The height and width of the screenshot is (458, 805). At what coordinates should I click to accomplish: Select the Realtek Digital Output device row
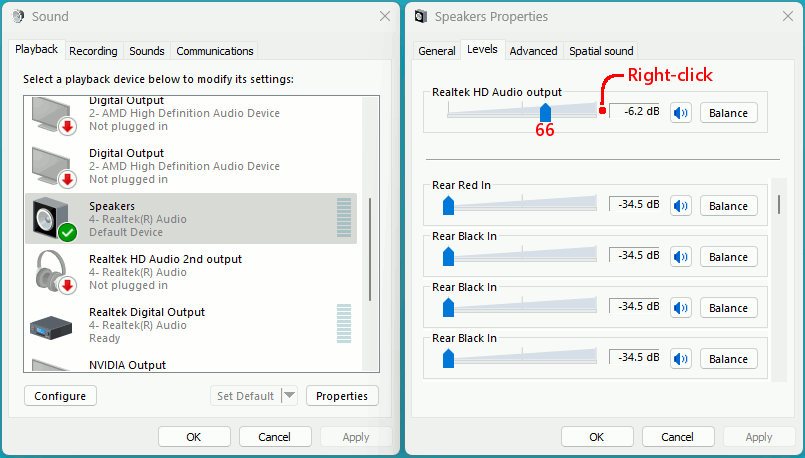click(x=190, y=325)
